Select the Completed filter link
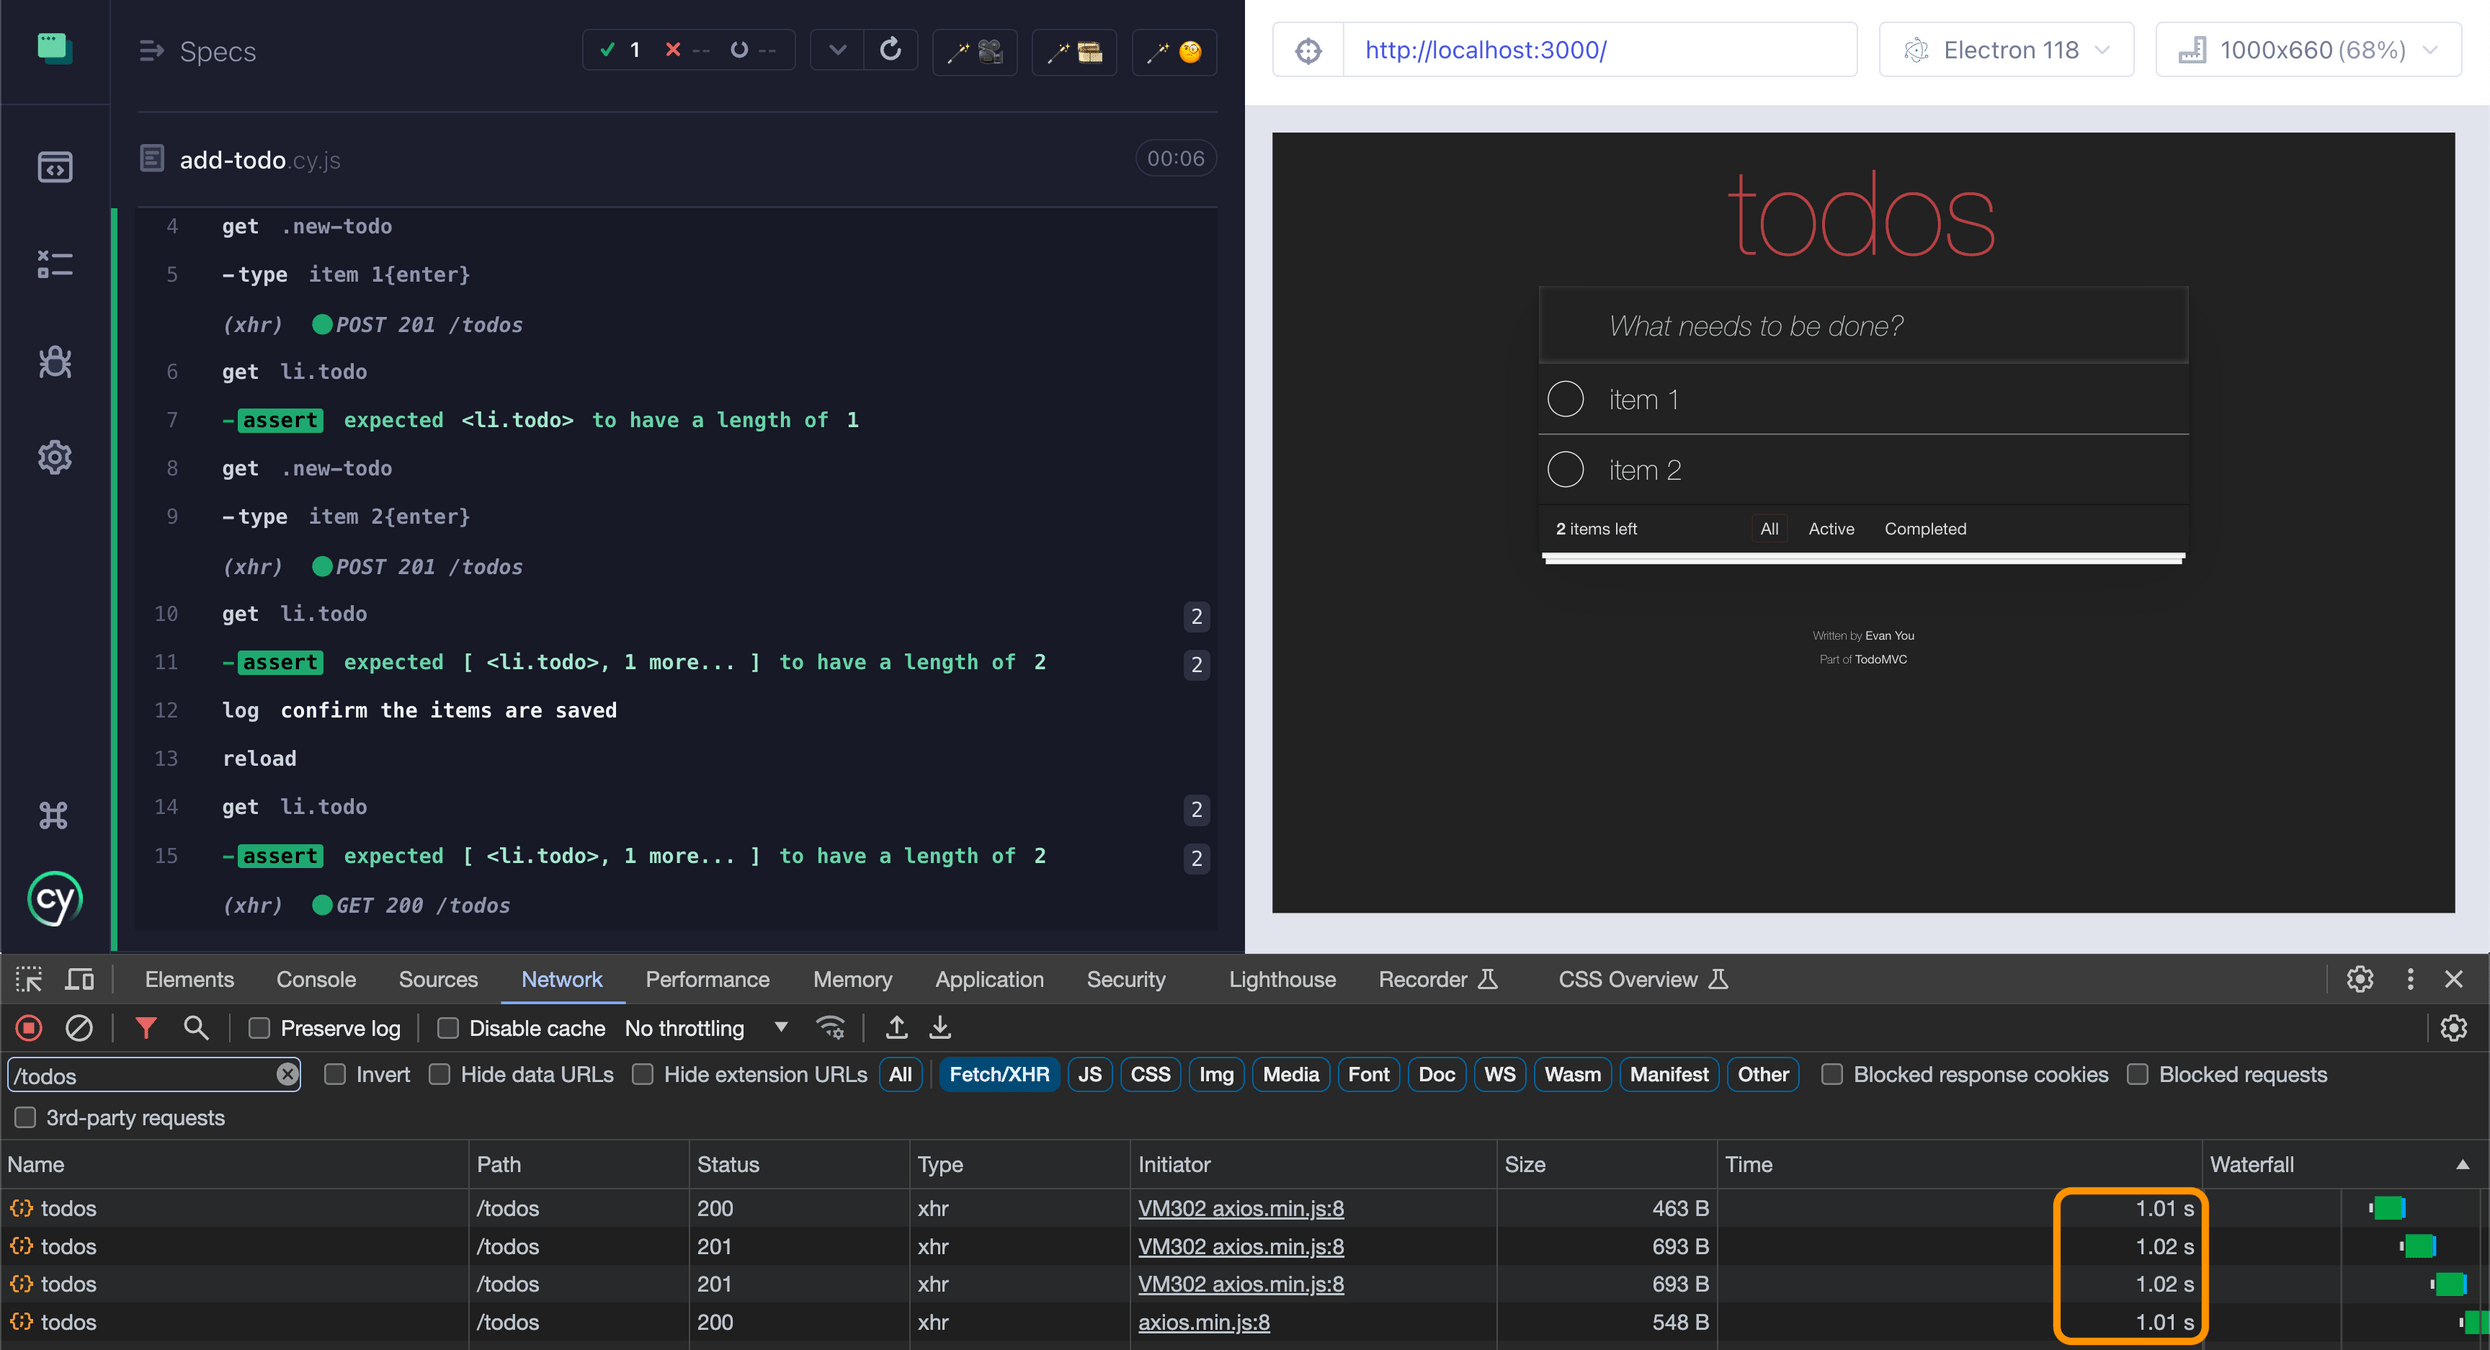This screenshot has height=1350, width=2490. point(1925,529)
